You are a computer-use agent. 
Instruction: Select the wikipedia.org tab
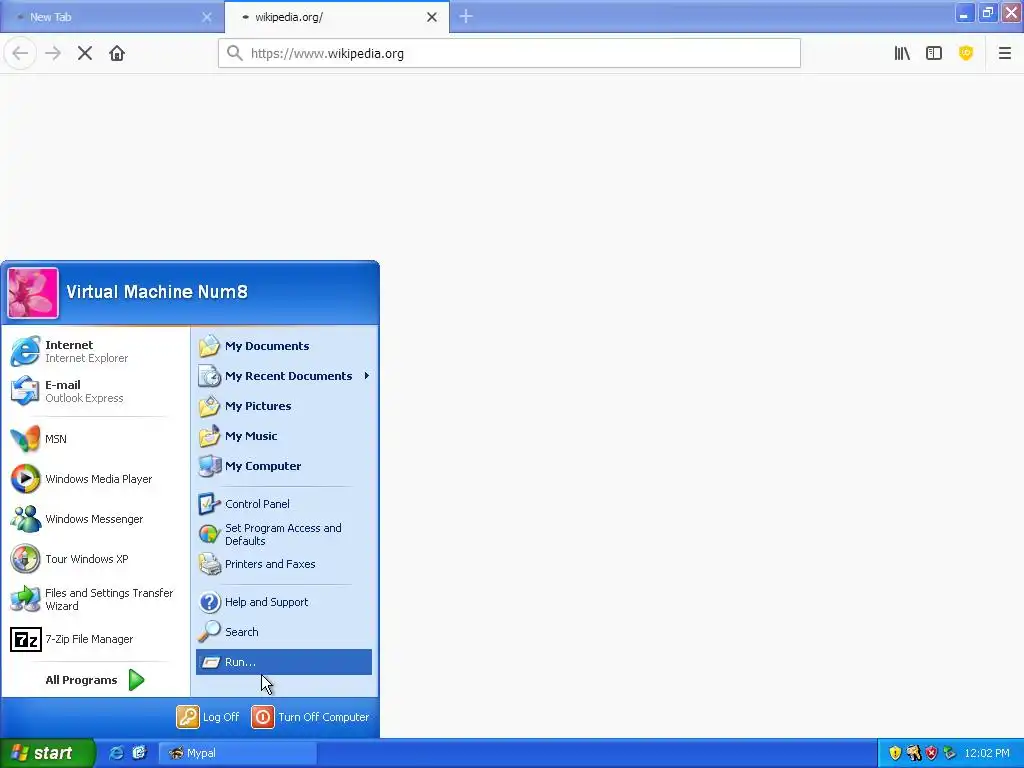[337, 17]
